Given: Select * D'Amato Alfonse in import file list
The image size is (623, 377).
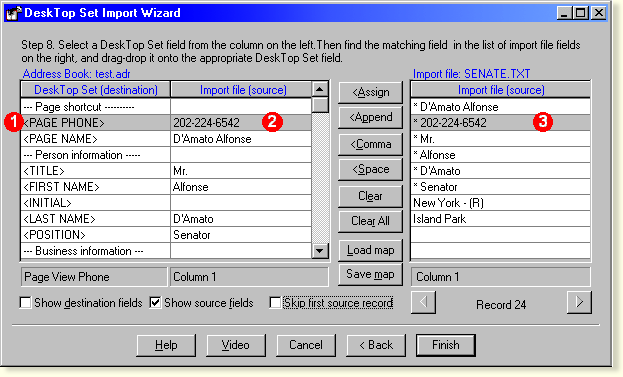Looking at the screenshot, I should point(501,107).
